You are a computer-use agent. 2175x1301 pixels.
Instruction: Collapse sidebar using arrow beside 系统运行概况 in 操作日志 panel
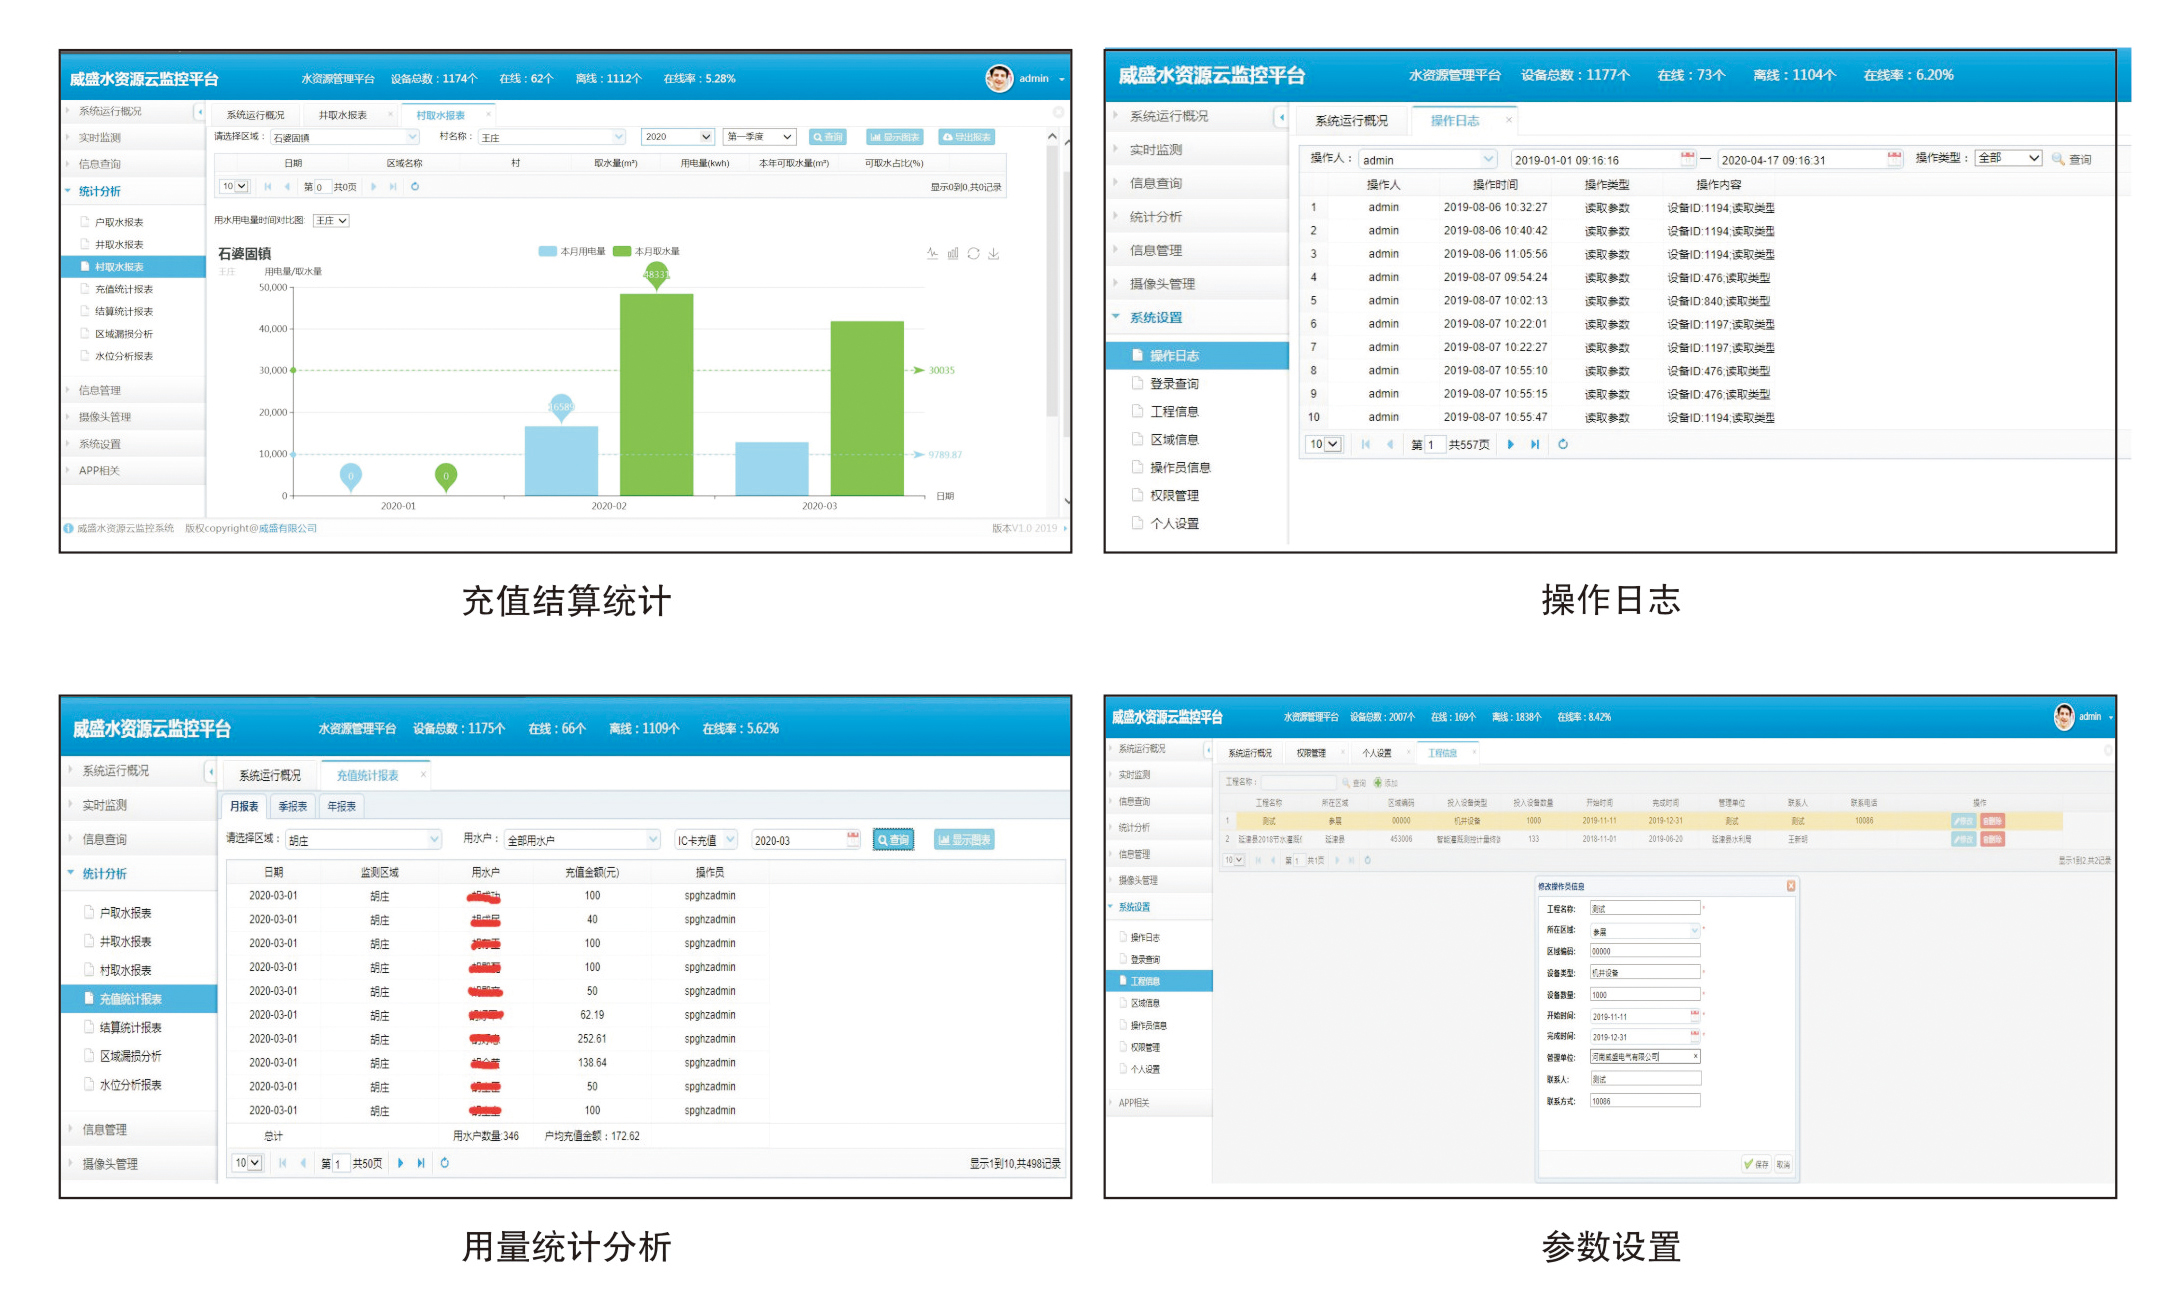pos(1281,117)
